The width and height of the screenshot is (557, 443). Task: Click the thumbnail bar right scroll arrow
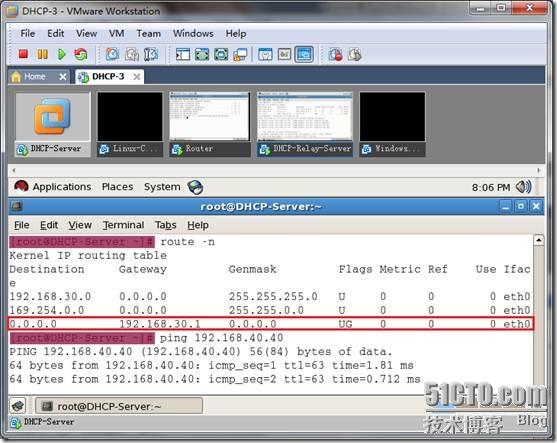tap(539, 170)
